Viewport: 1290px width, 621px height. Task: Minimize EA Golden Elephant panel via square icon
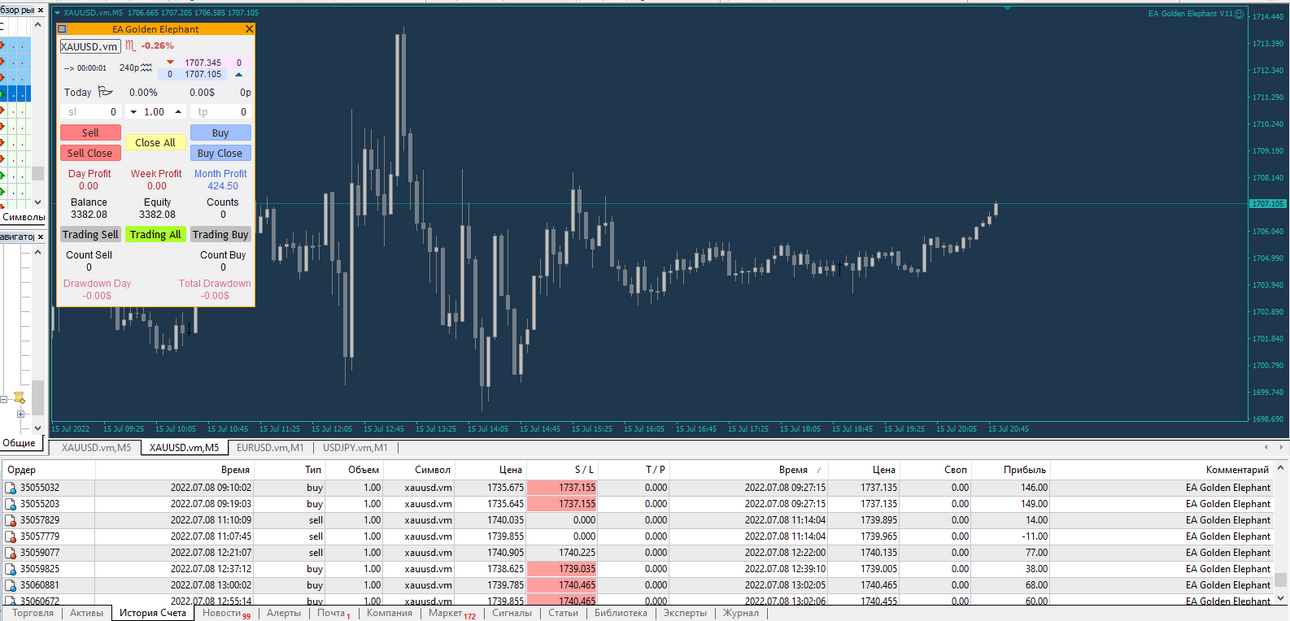[x=62, y=29]
